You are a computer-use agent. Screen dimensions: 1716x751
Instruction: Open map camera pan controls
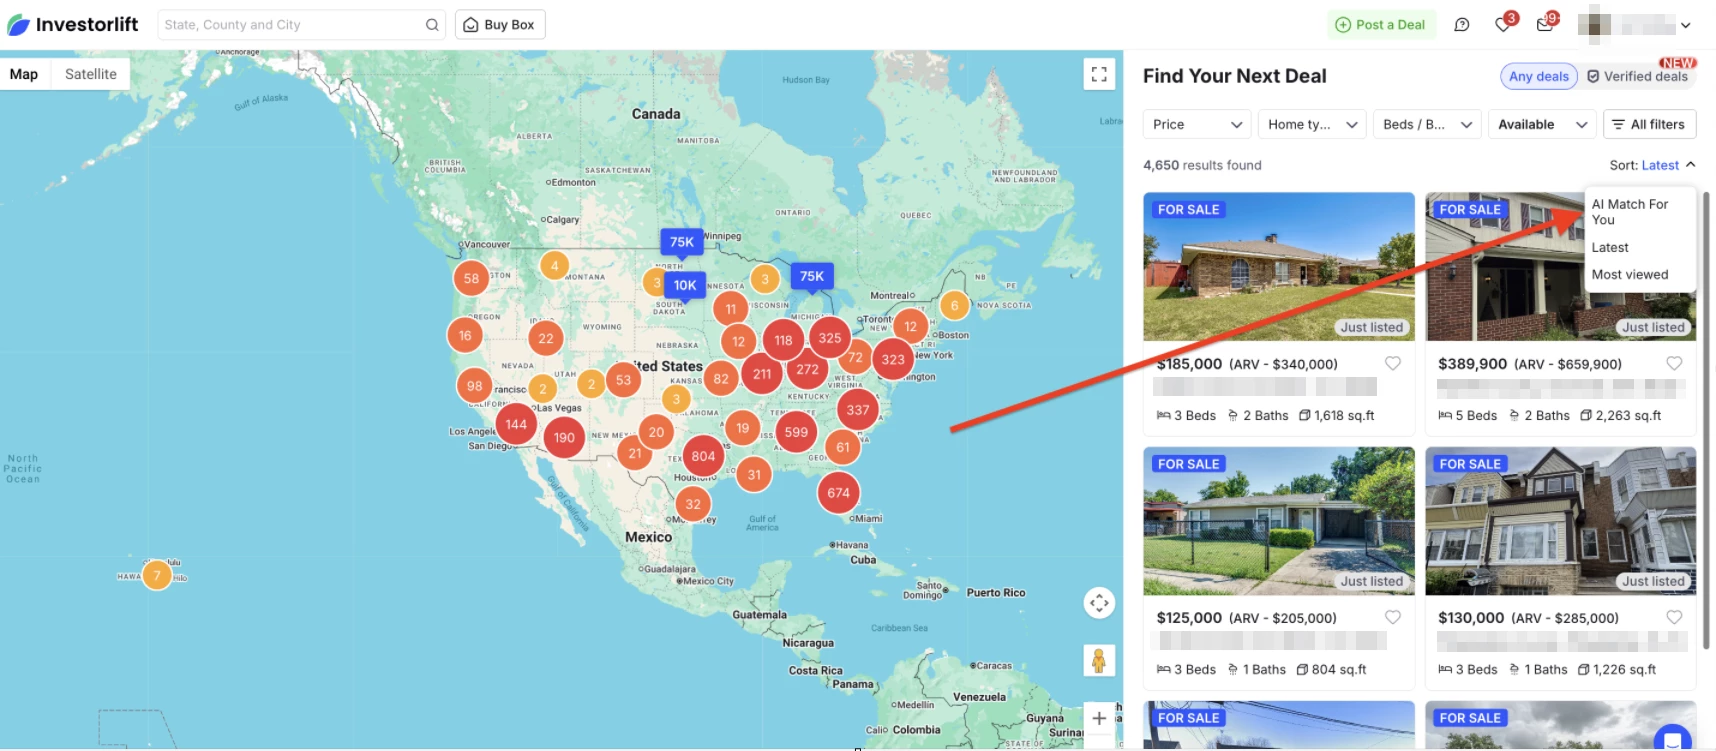1099,603
